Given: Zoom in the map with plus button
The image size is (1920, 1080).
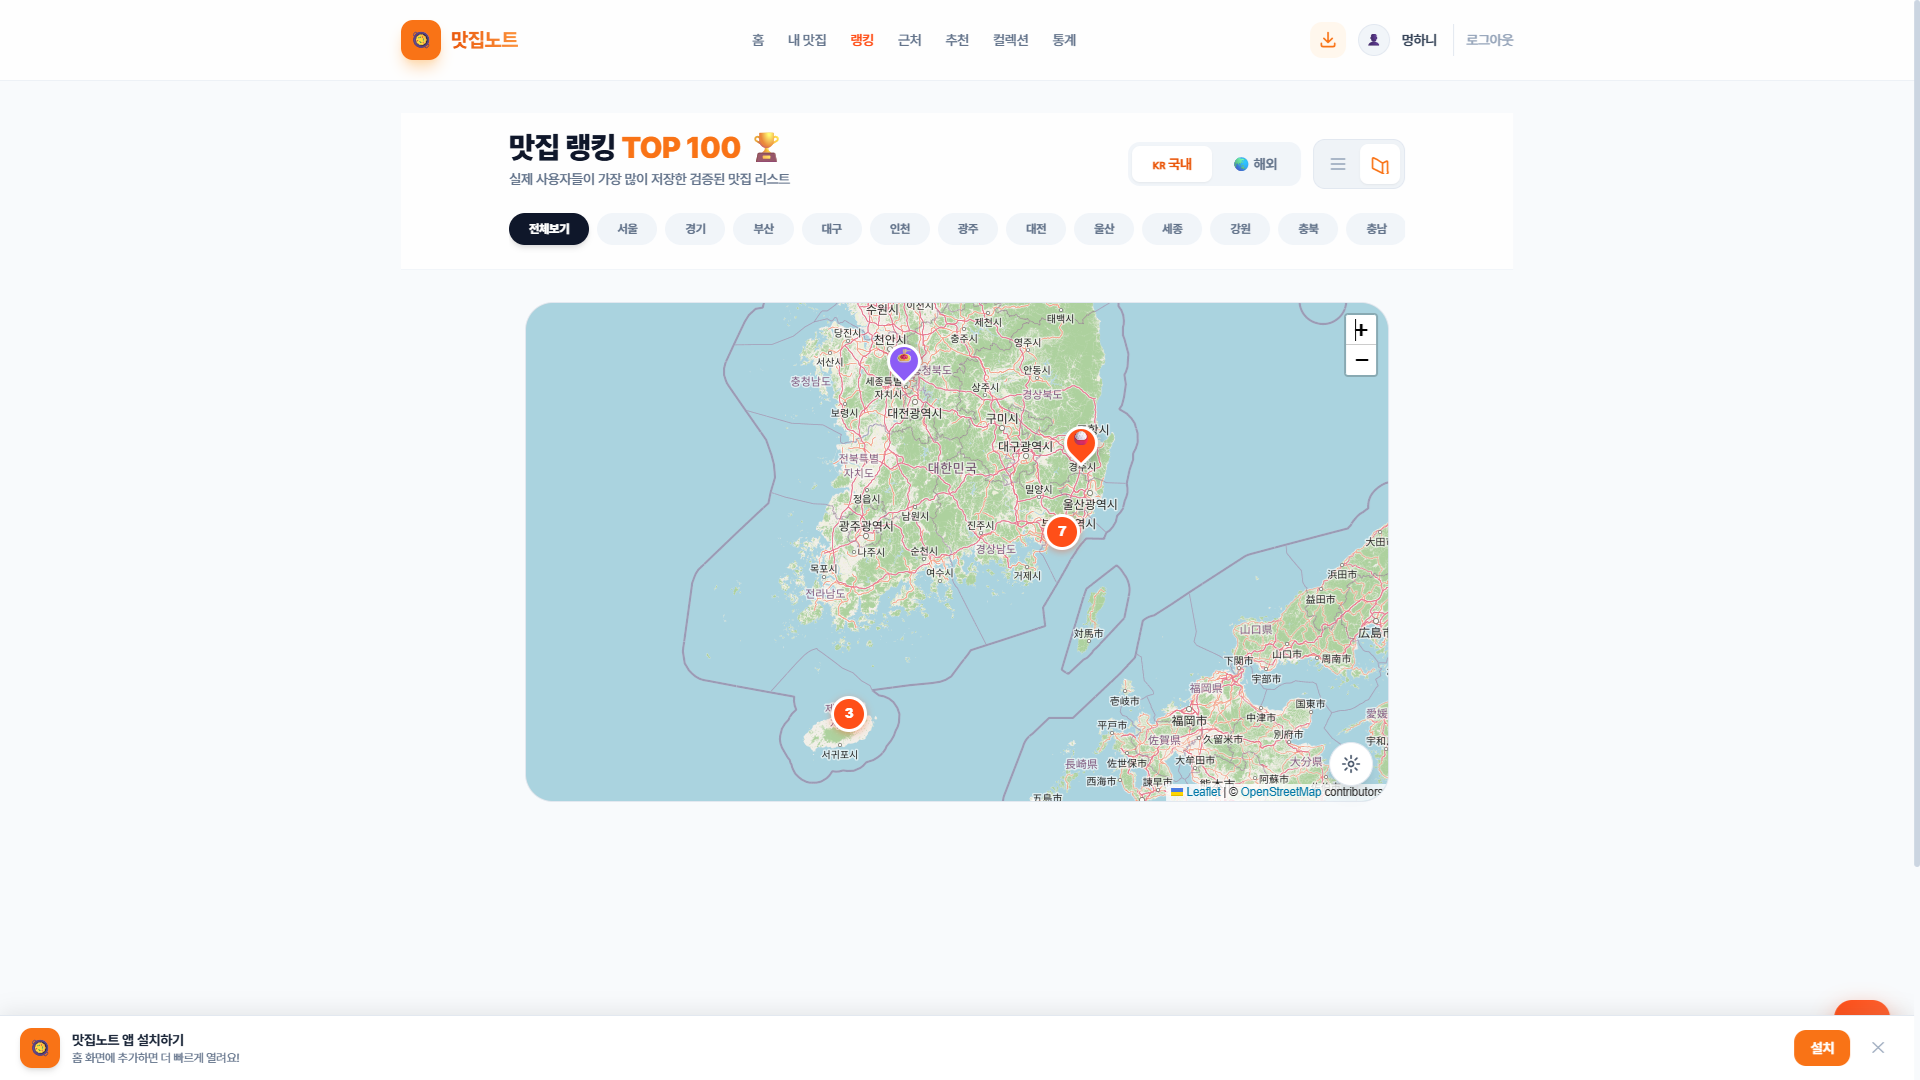Looking at the screenshot, I should click(1361, 330).
